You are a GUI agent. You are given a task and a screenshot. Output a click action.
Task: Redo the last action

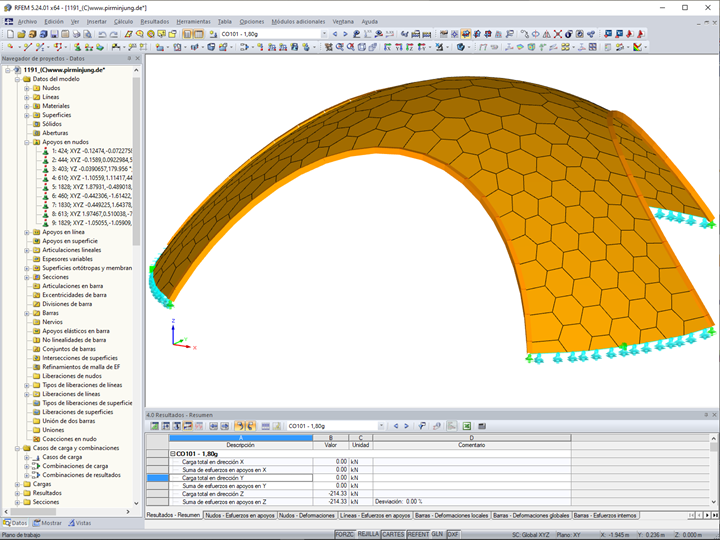(113, 34)
